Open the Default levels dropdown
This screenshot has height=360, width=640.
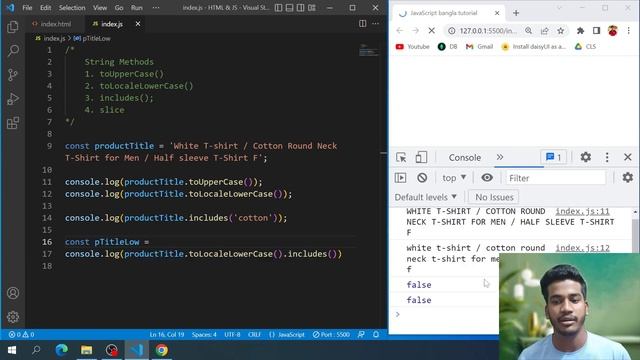point(425,197)
